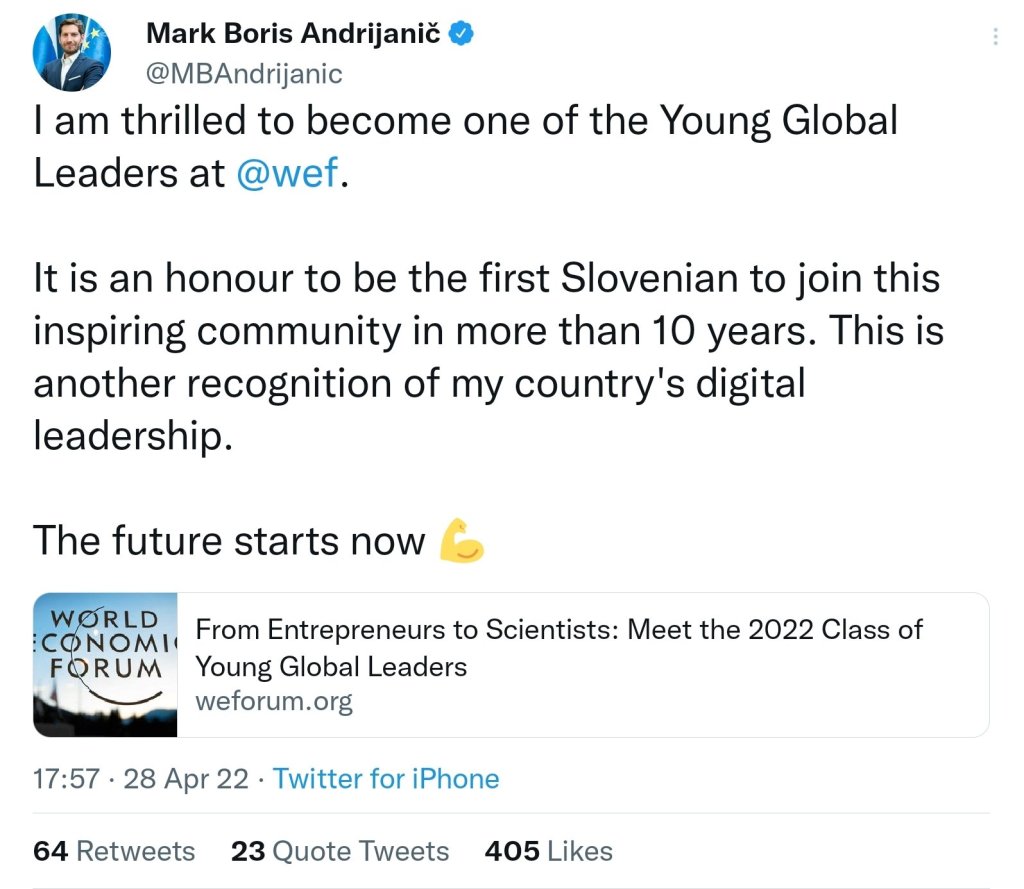Viewport: 1024px width, 889px height.
Task: Click the @MBAndrijanic handle
Action: point(244,74)
